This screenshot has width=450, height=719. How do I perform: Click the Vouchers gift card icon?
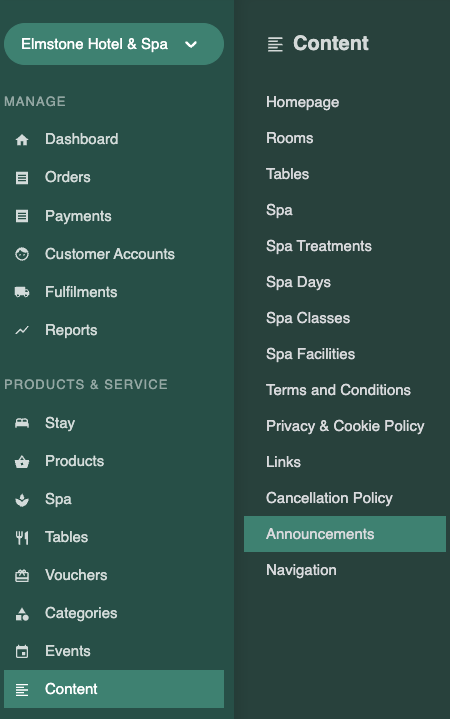(x=22, y=575)
